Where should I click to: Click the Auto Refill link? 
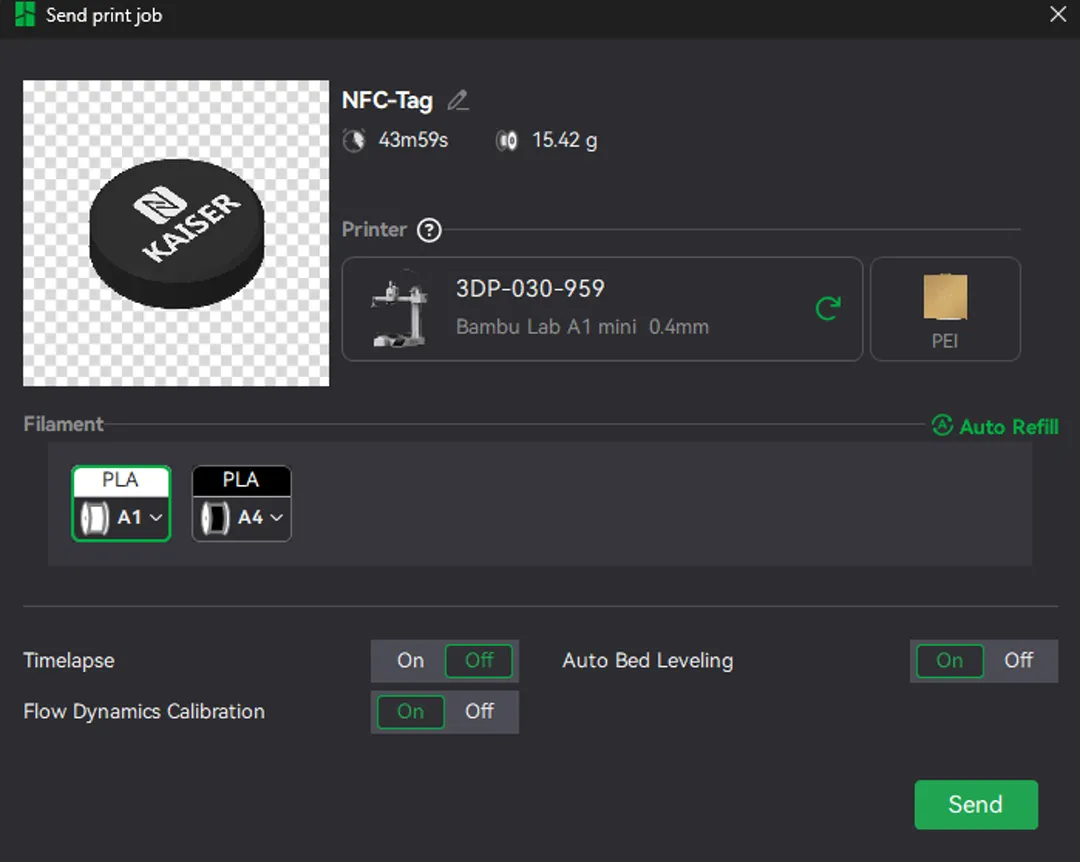coord(1008,427)
